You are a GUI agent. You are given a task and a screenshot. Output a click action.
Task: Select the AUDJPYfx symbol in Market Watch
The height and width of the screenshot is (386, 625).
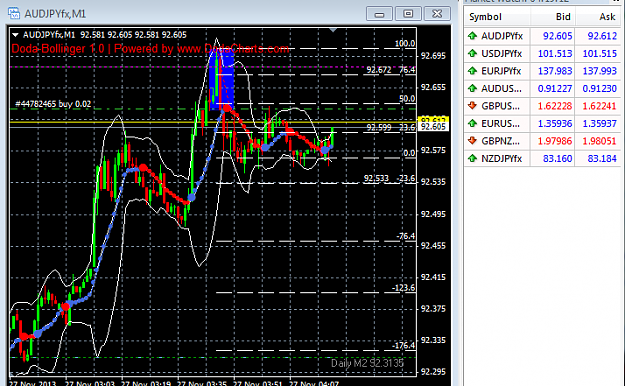pos(502,36)
